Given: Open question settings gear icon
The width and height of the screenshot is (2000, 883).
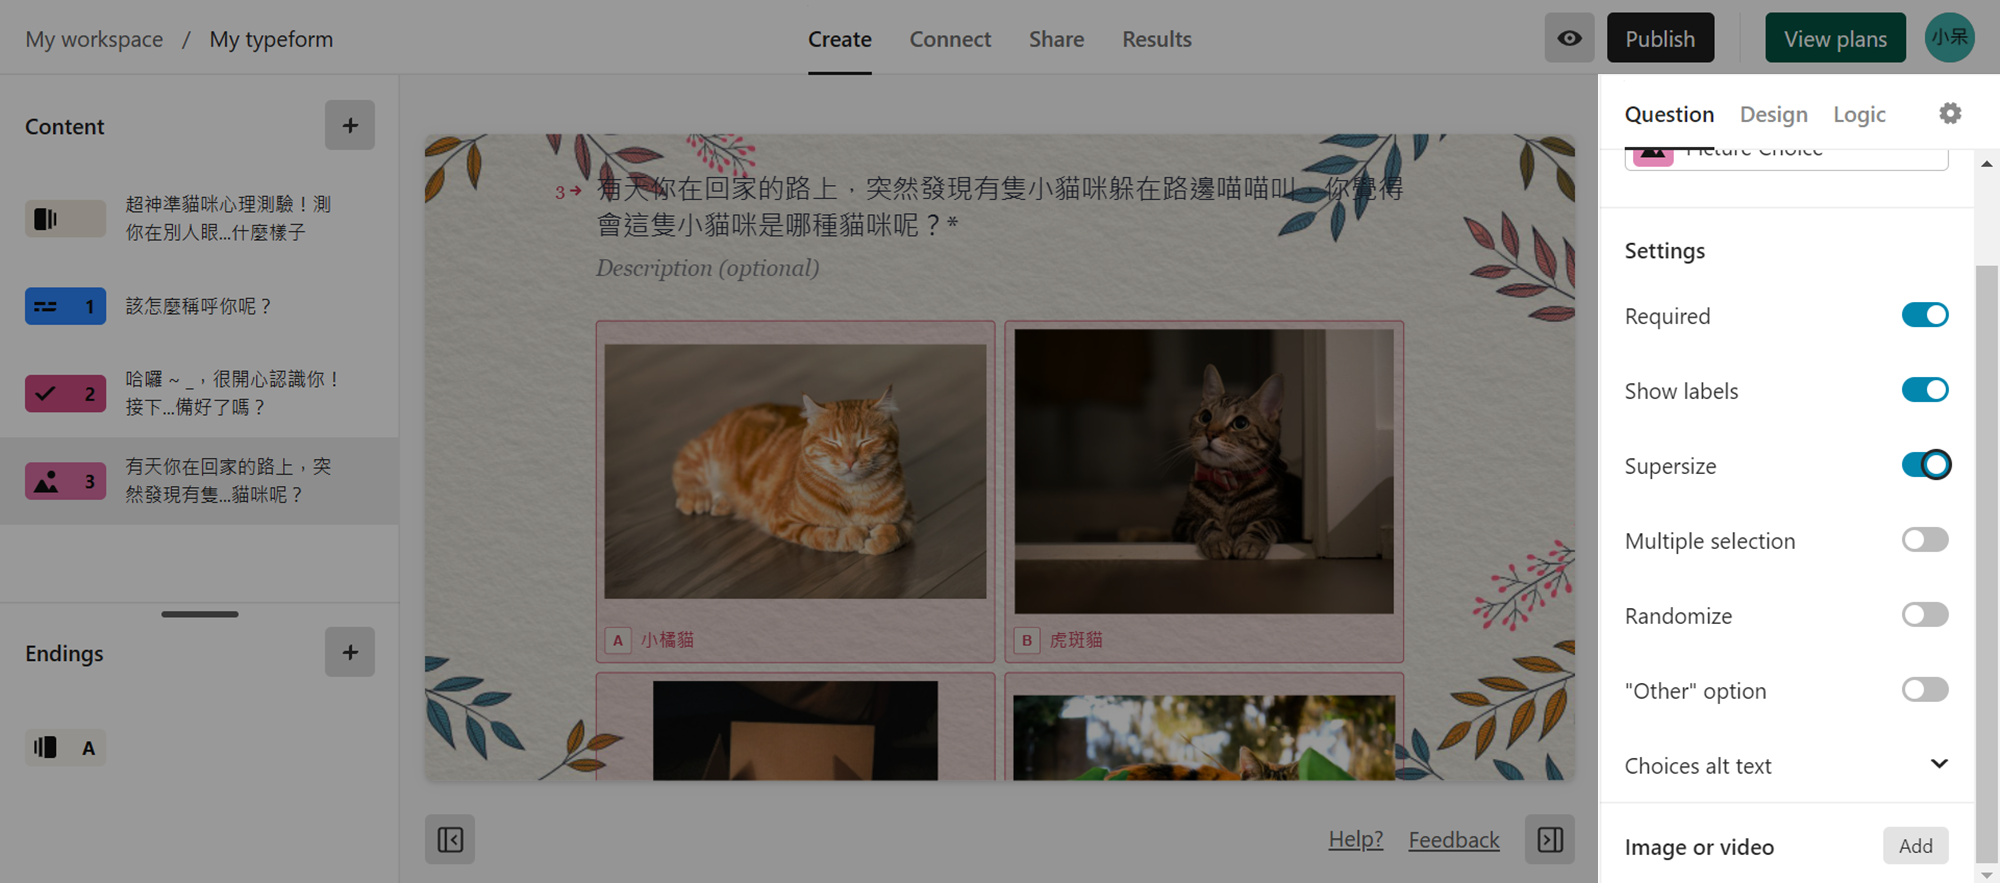Looking at the screenshot, I should coord(1950,113).
